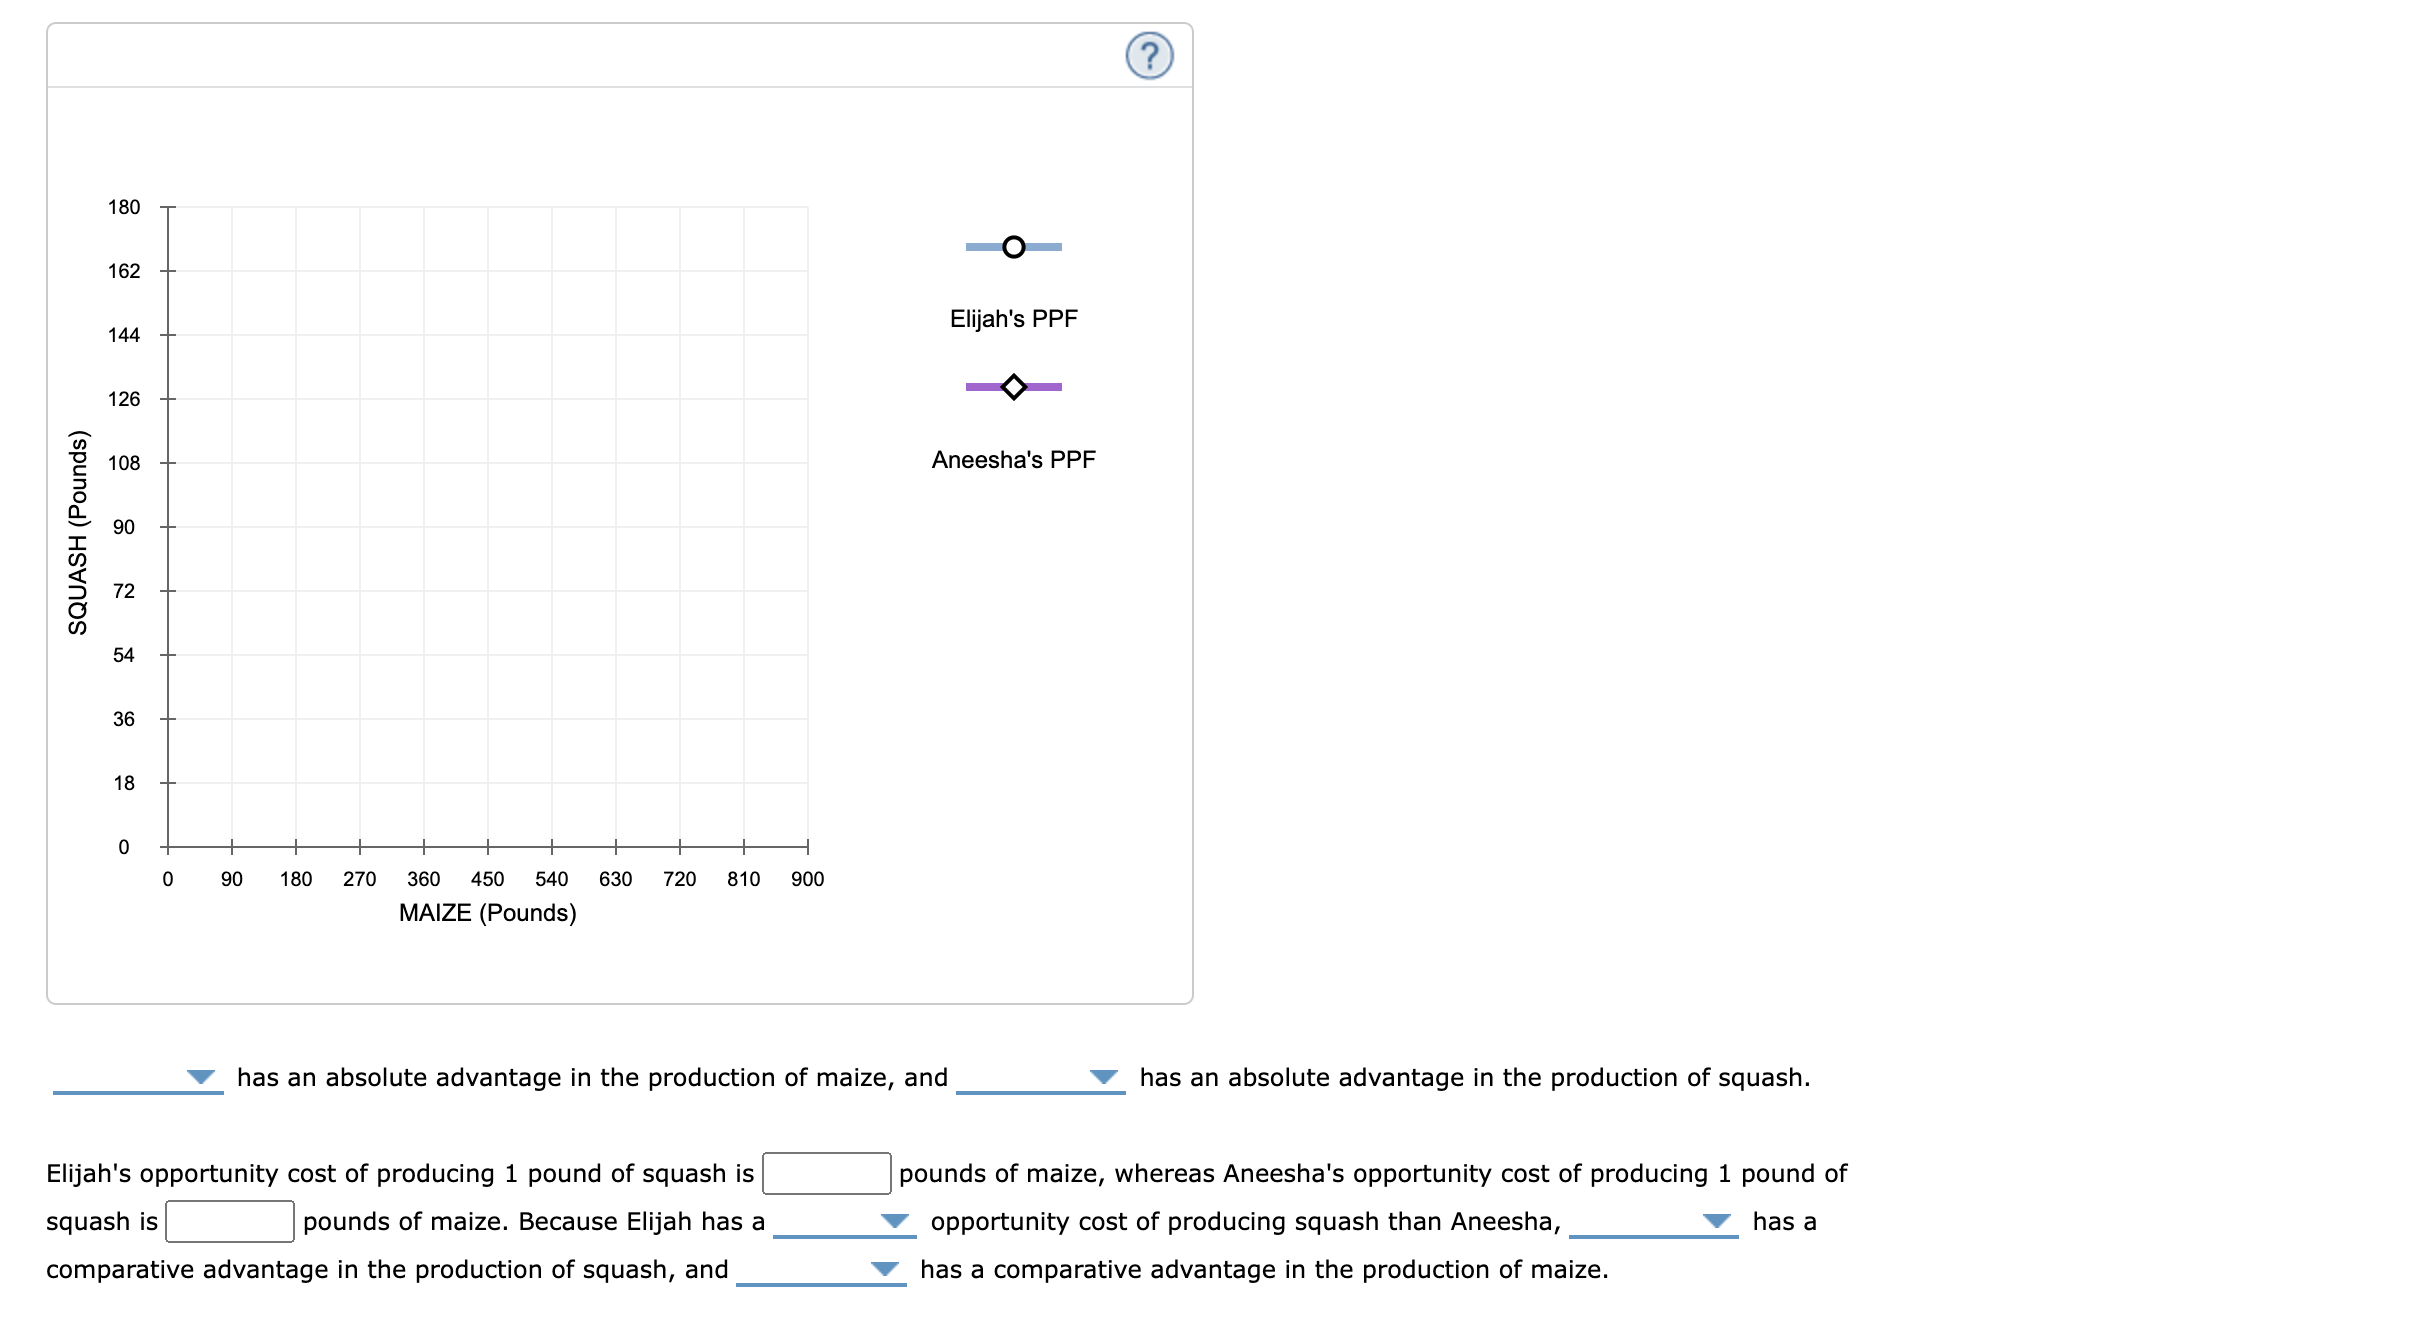Click the diamond marker on Aneesha's PPF legend
2434x1340 pixels.
[x=1013, y=387]
